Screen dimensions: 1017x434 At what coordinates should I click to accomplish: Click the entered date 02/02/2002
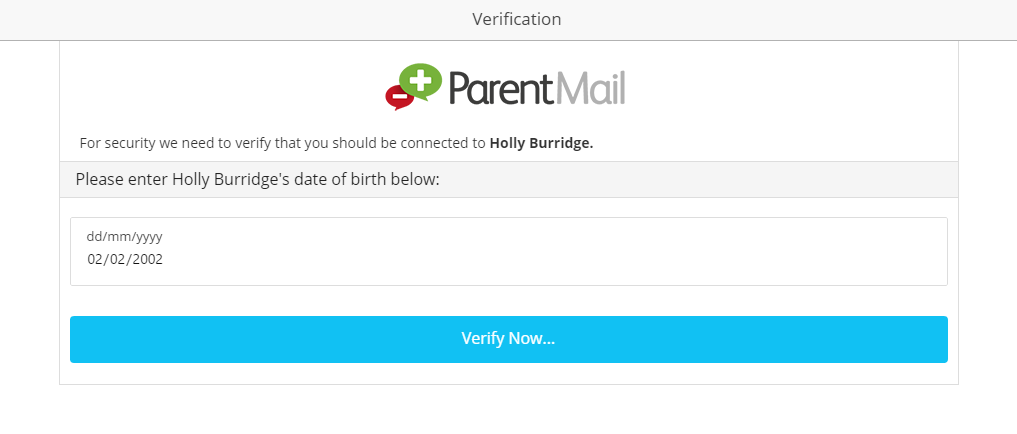125,259
